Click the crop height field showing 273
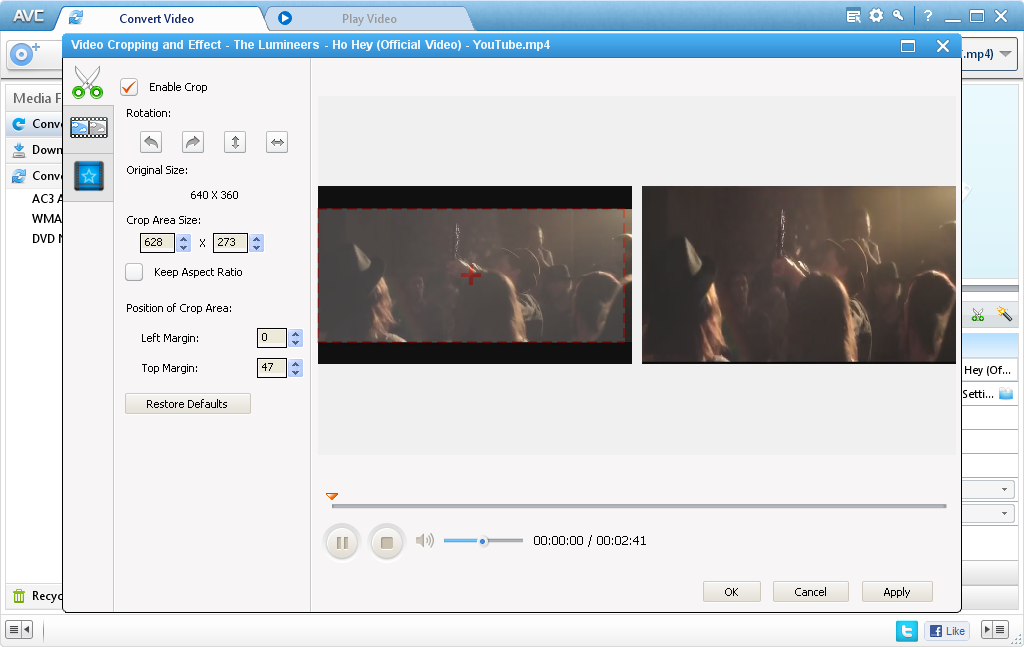 (x=231, y=242)
